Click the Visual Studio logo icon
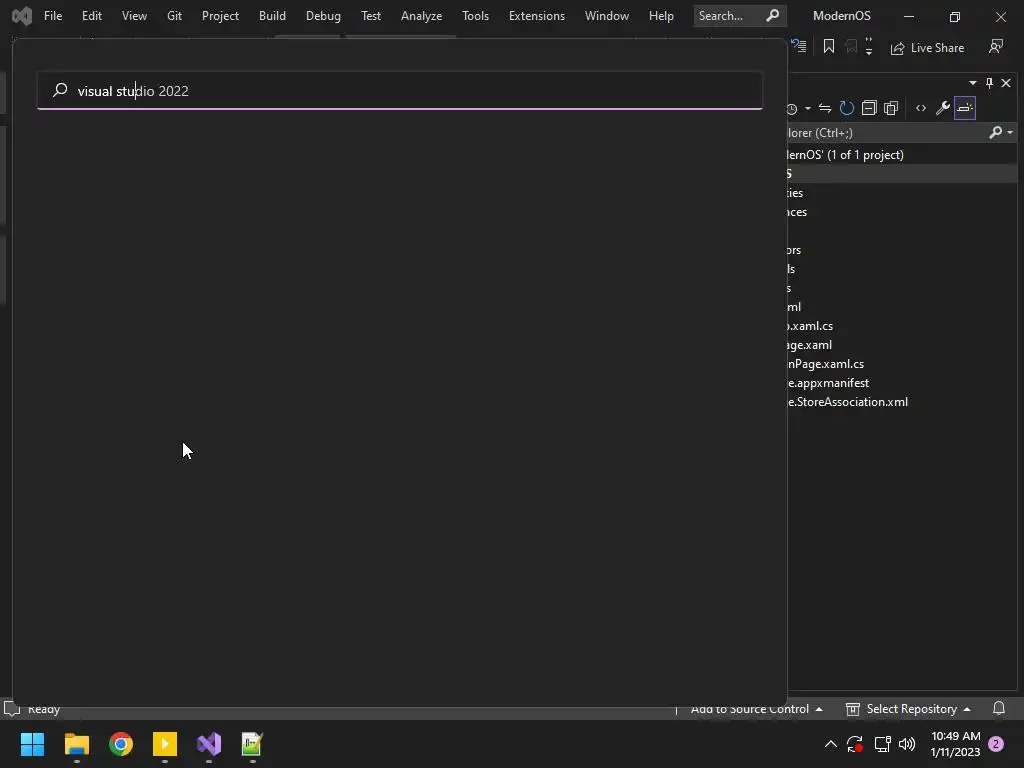This screenshot has width=1024, height=768. 22,16
